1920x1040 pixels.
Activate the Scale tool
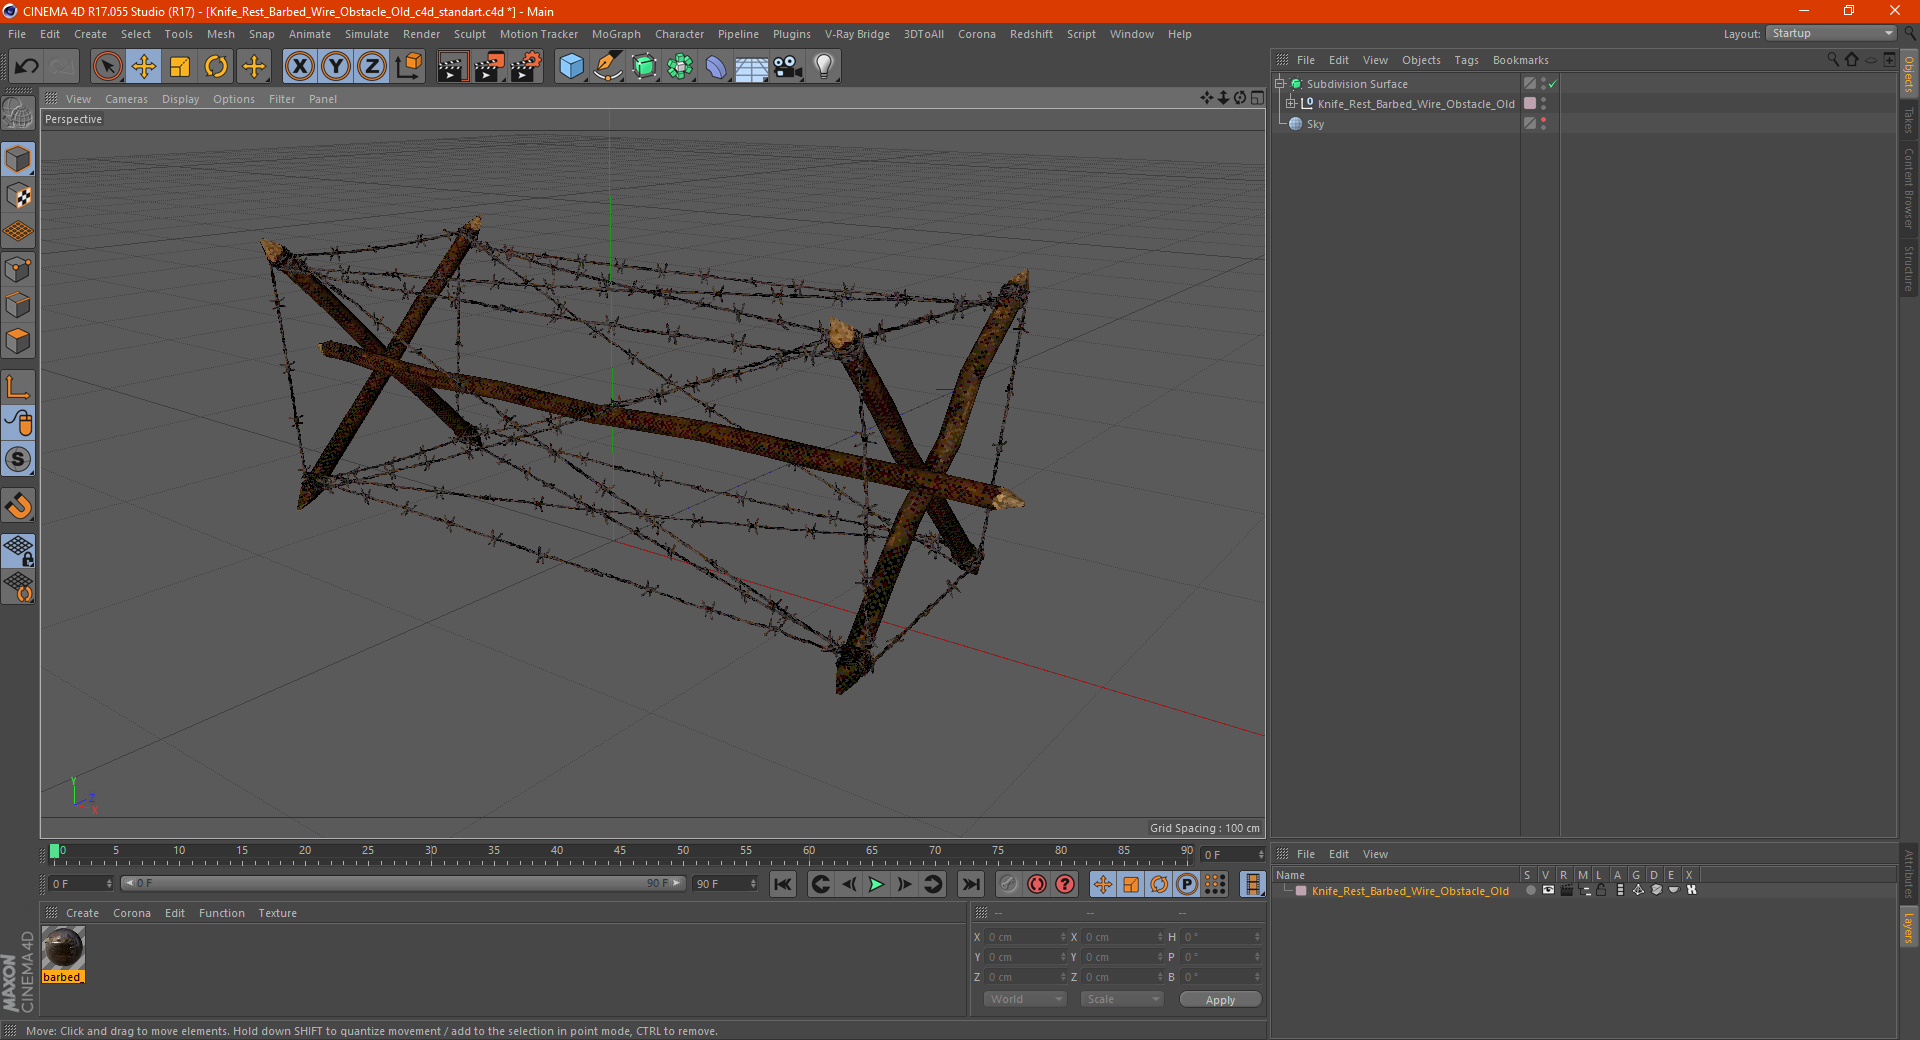coord(180,67)
